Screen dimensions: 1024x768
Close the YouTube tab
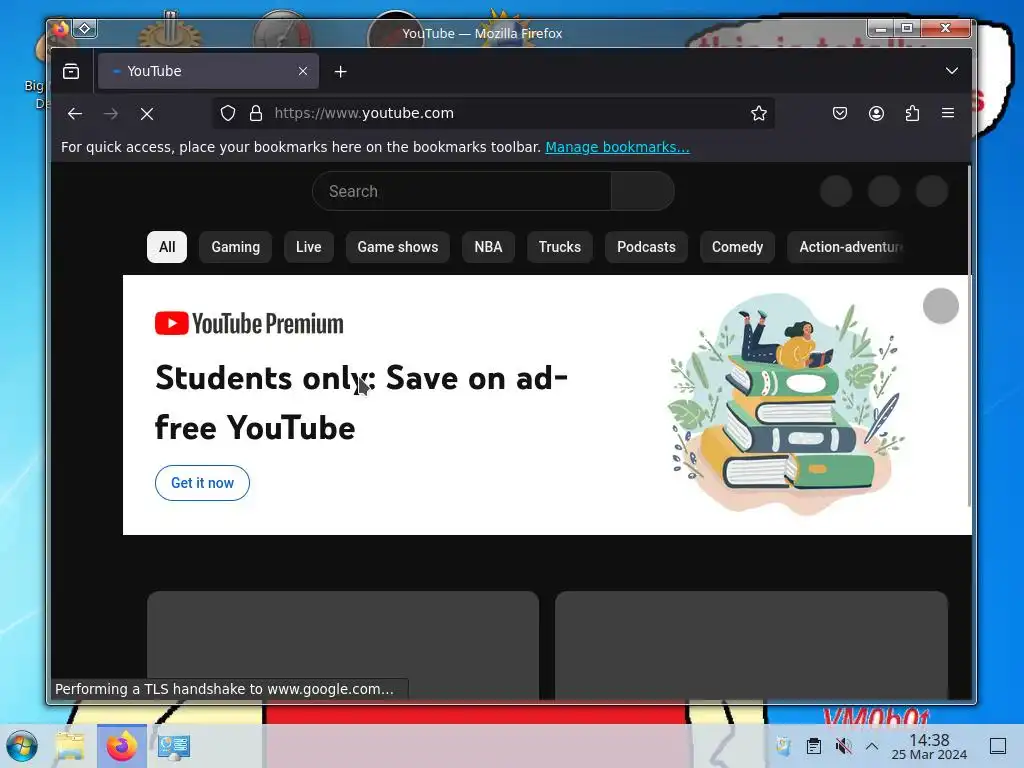click(302, 71)
